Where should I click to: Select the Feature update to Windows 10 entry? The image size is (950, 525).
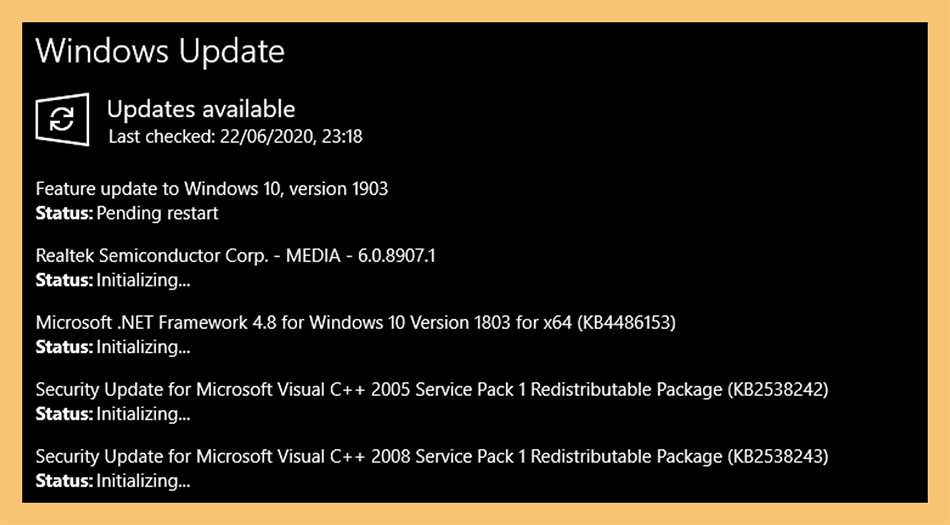pyautogui.click(x=211, y=189)
